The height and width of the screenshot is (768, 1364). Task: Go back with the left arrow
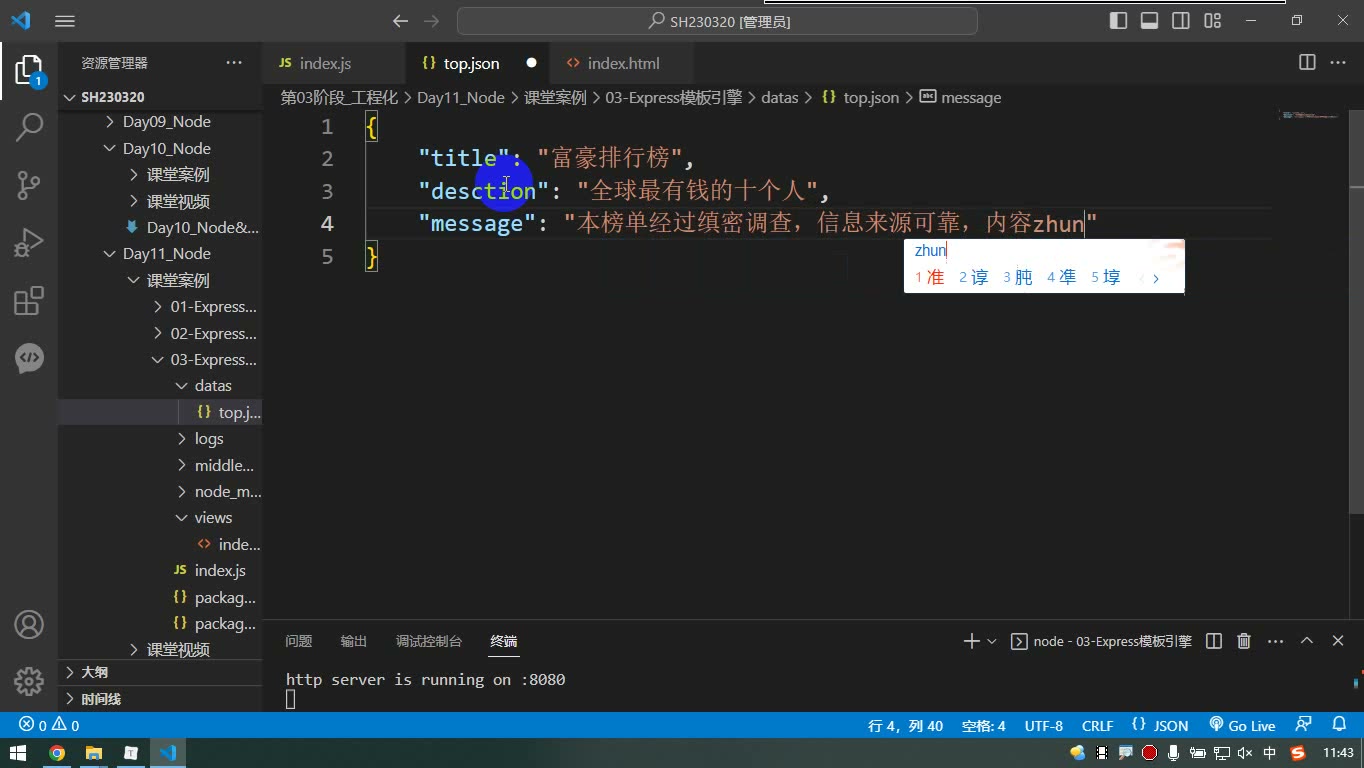(400, 21)
